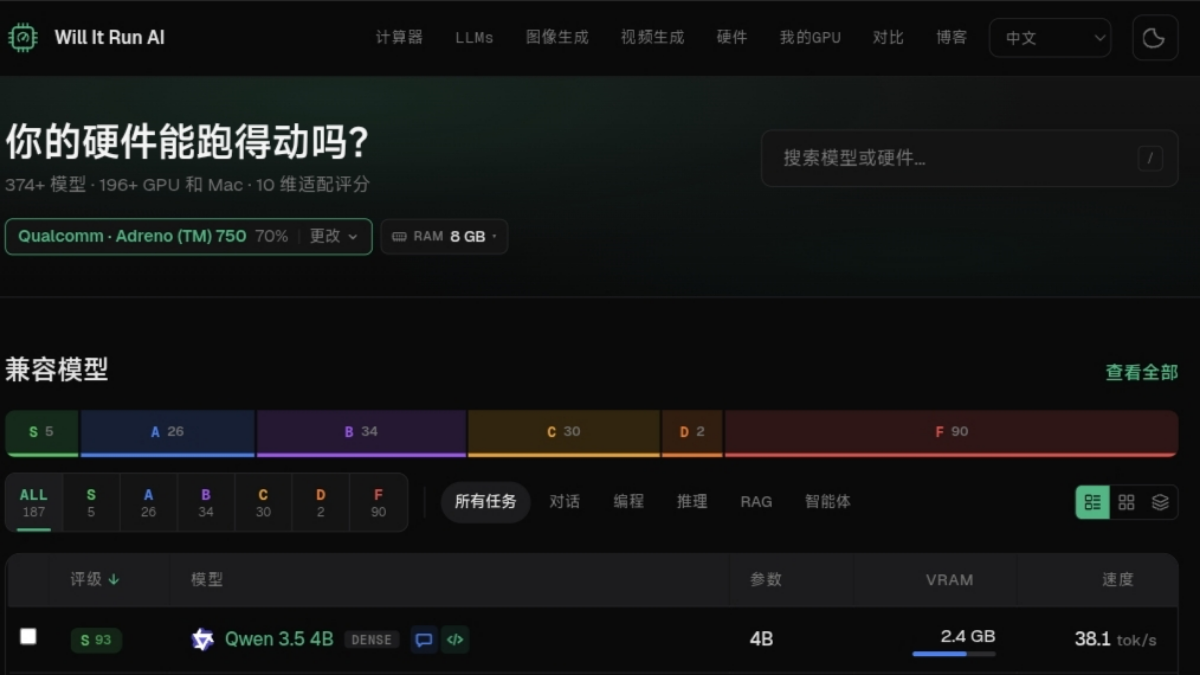Click the DENSE tag on Qwen row

[x=371, y=640]
